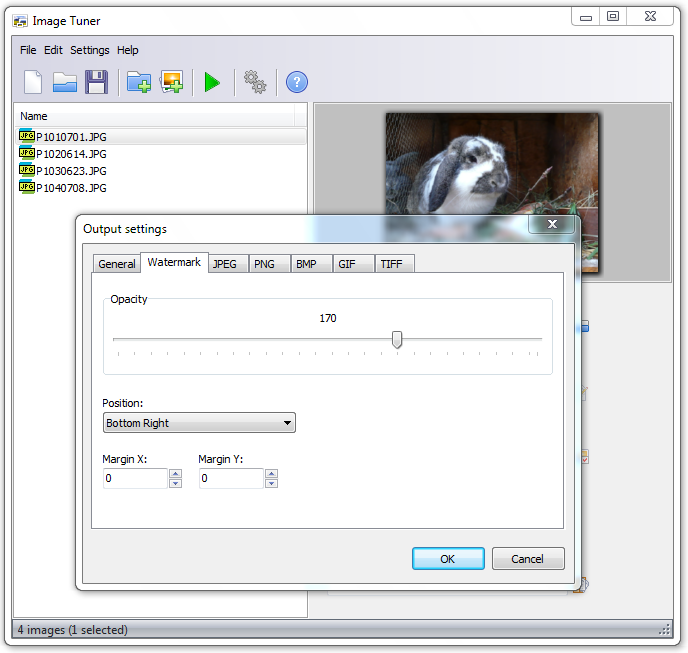Switch to the JPEG tab
The image size is (688, 653).
coord(228,264)
